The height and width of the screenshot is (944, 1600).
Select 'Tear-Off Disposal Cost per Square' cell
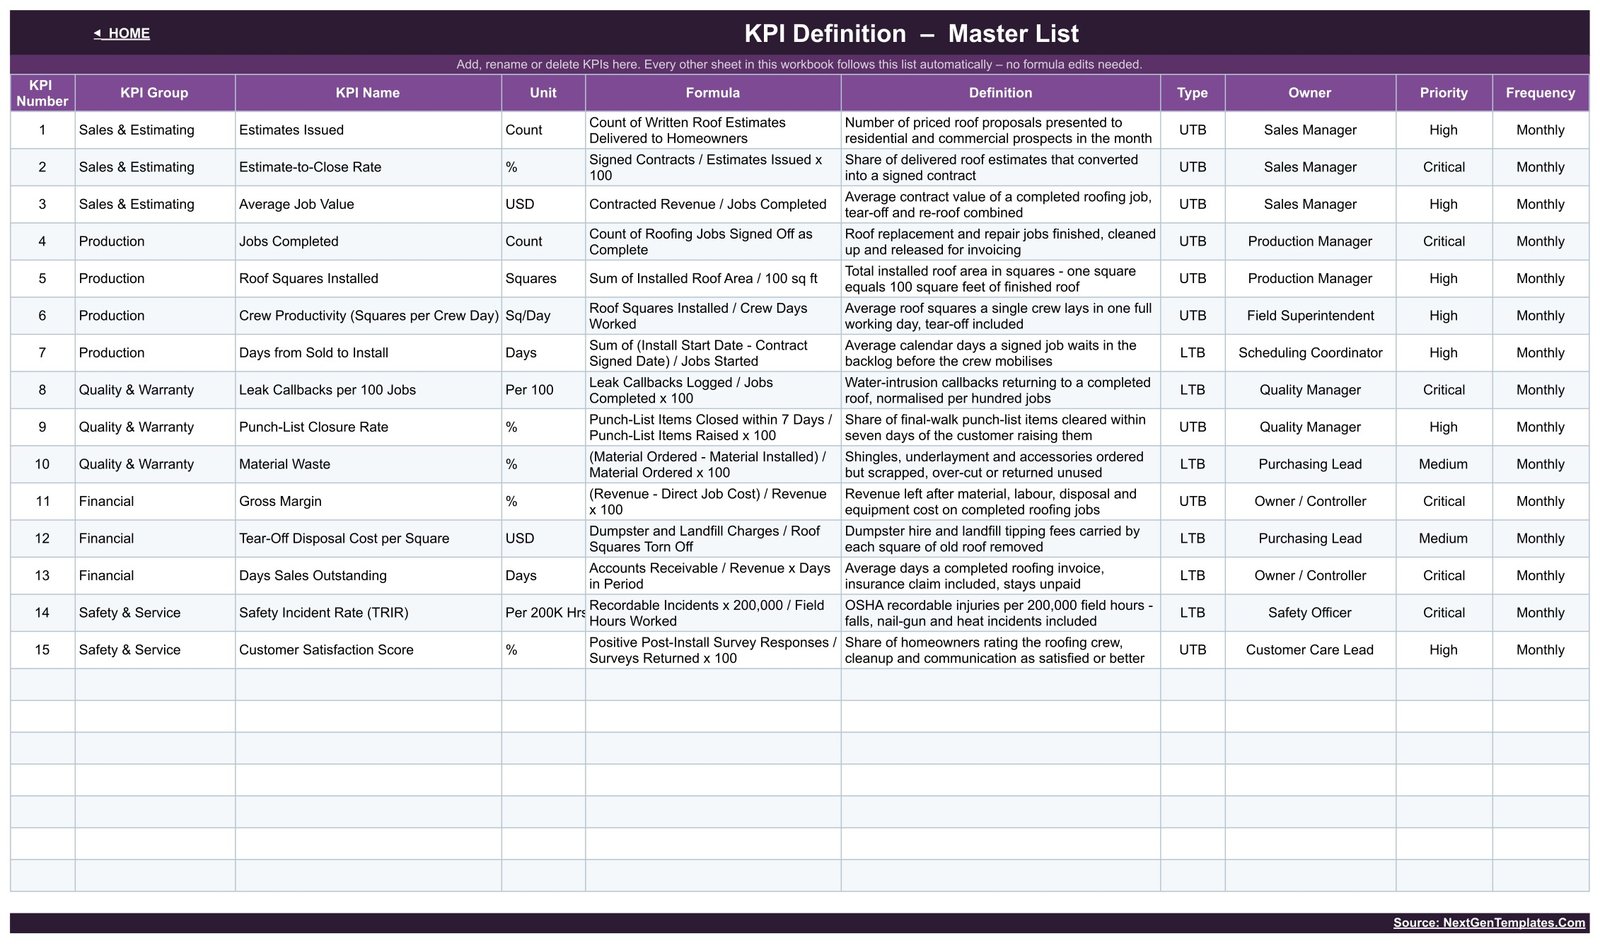point(368,538)
